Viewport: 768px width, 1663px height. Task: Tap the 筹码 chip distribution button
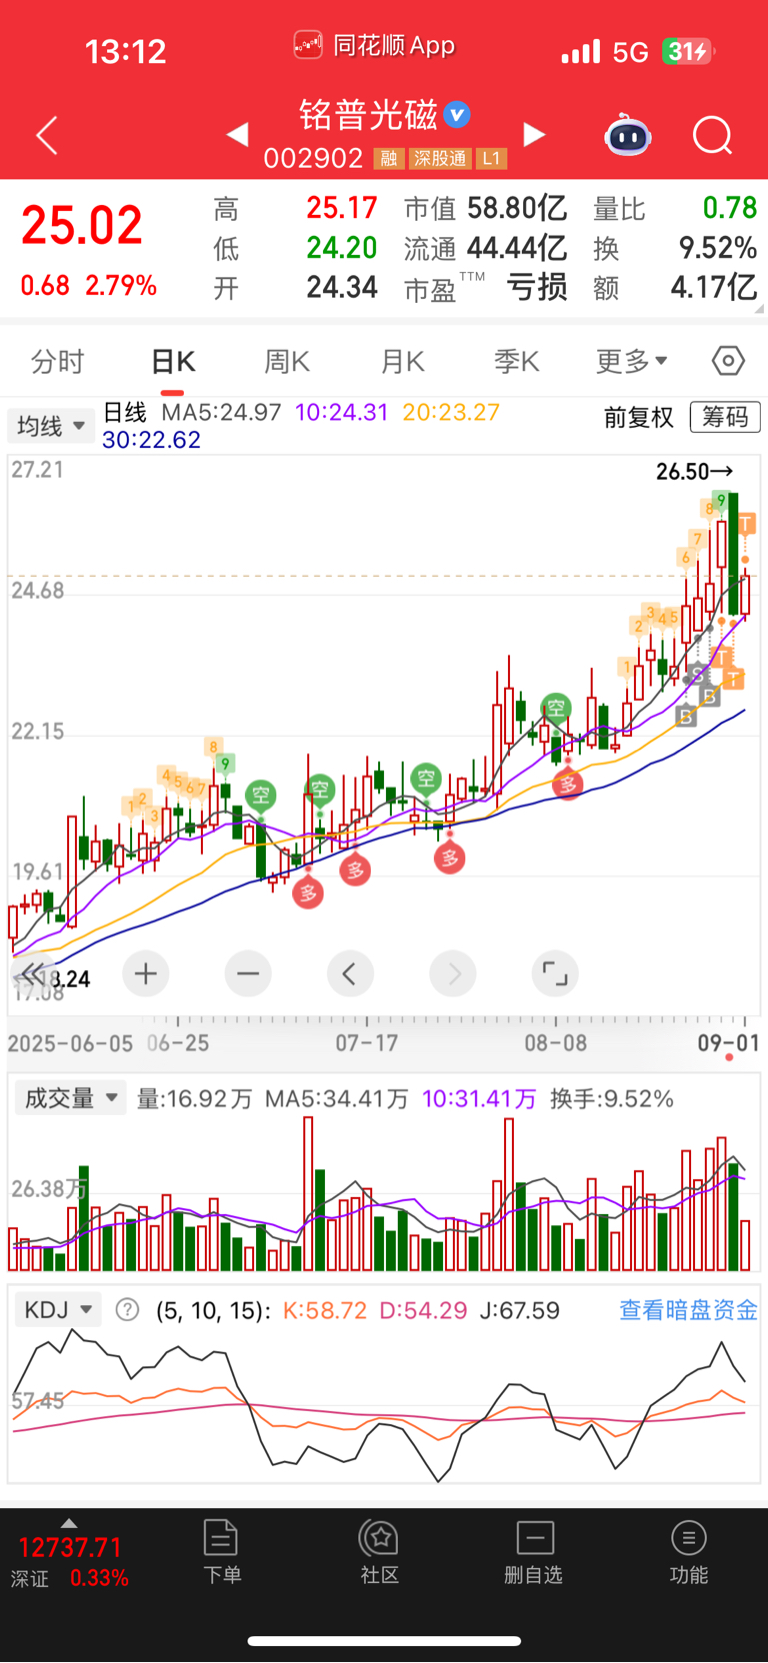coord(725,417)
